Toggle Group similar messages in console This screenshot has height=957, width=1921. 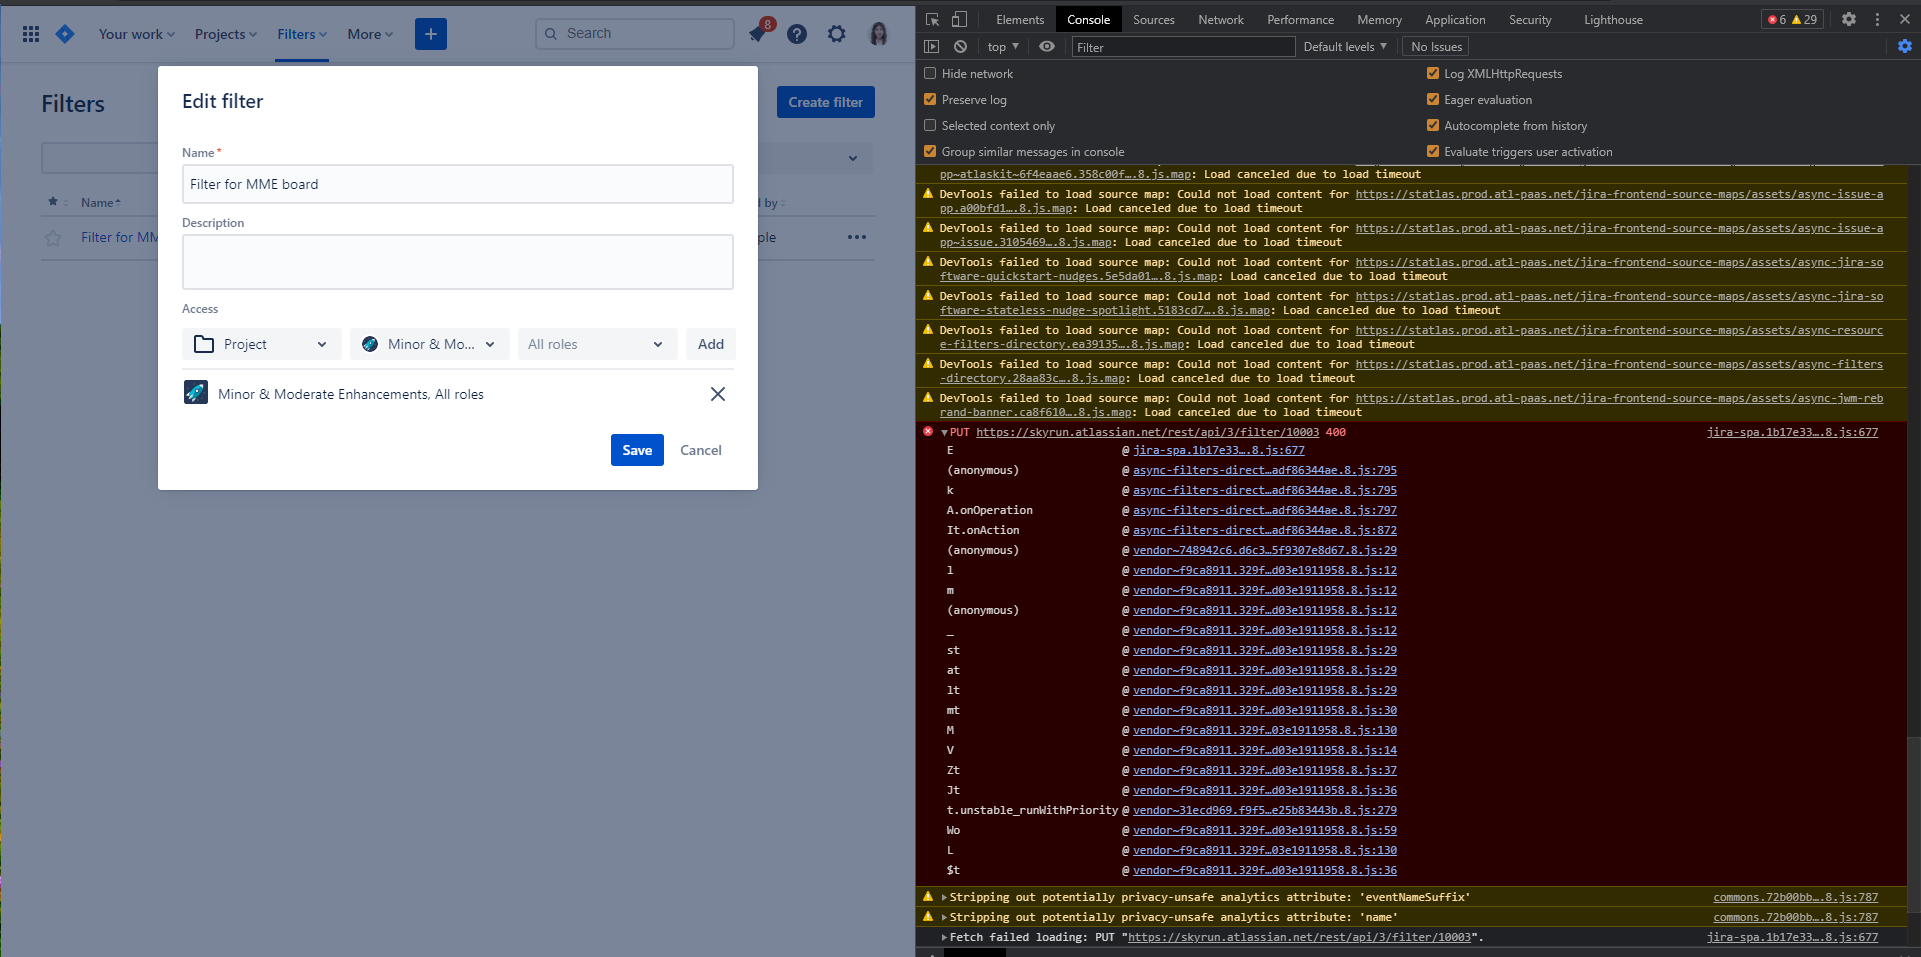point(930,151)
